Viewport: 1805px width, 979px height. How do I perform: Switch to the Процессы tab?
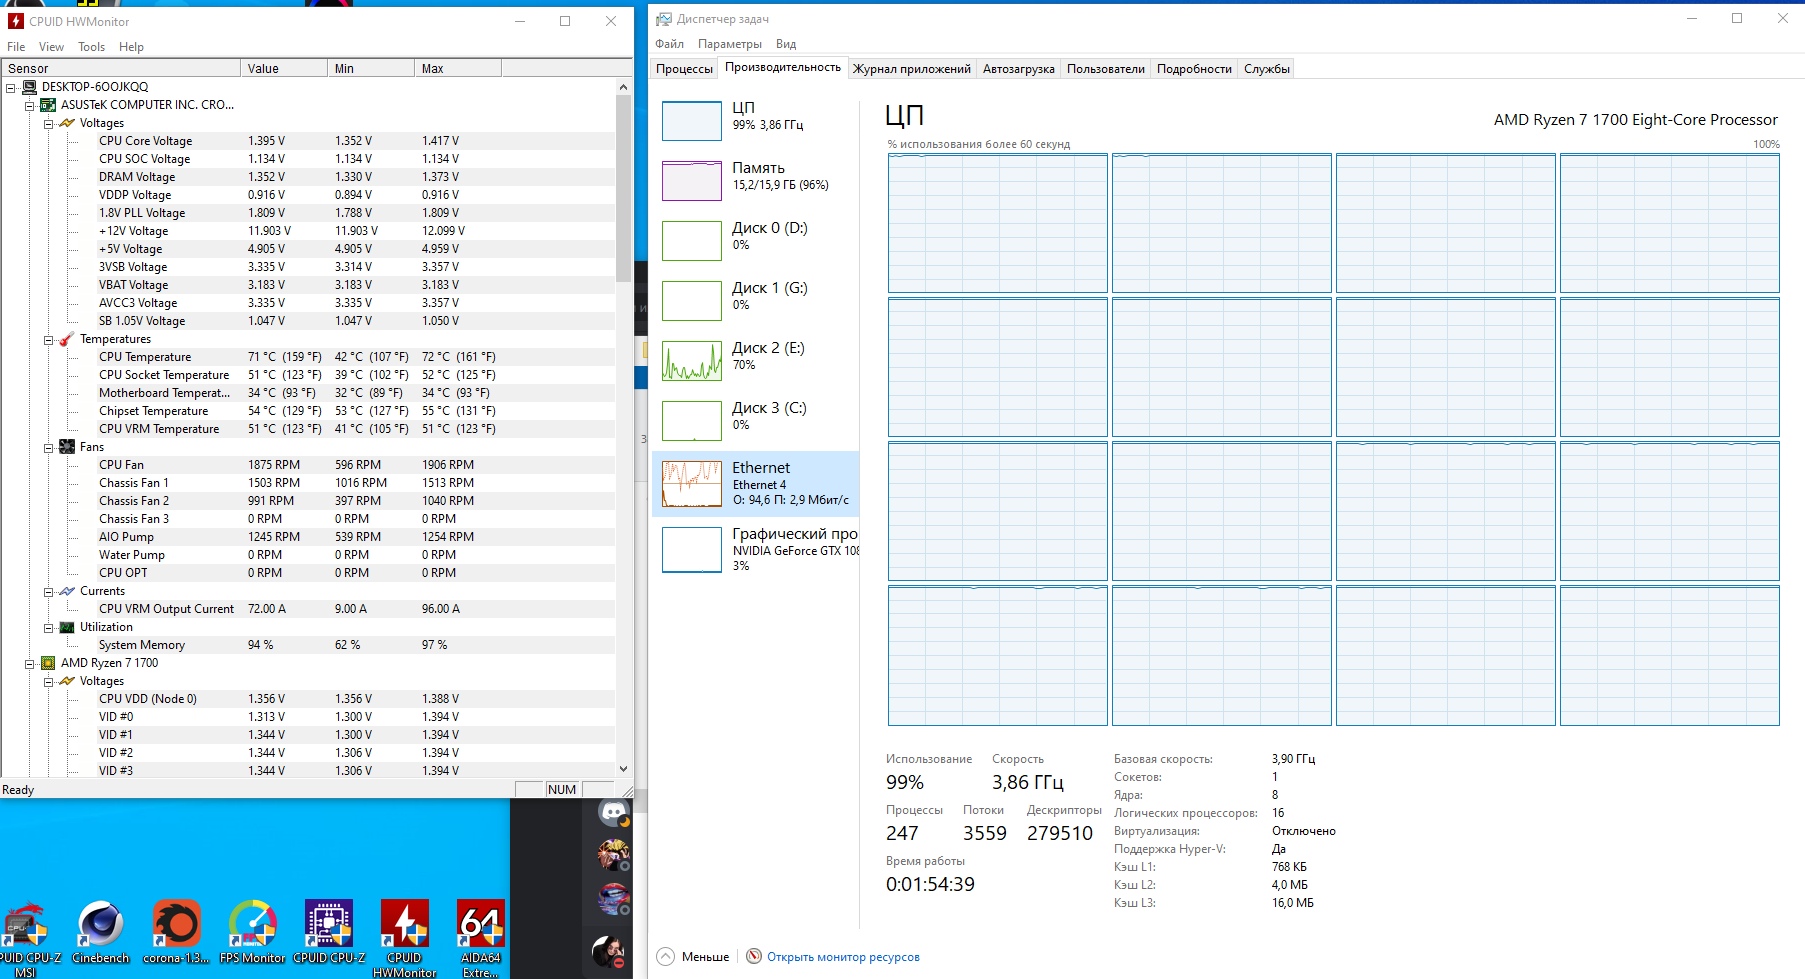[x=684, y=69]
